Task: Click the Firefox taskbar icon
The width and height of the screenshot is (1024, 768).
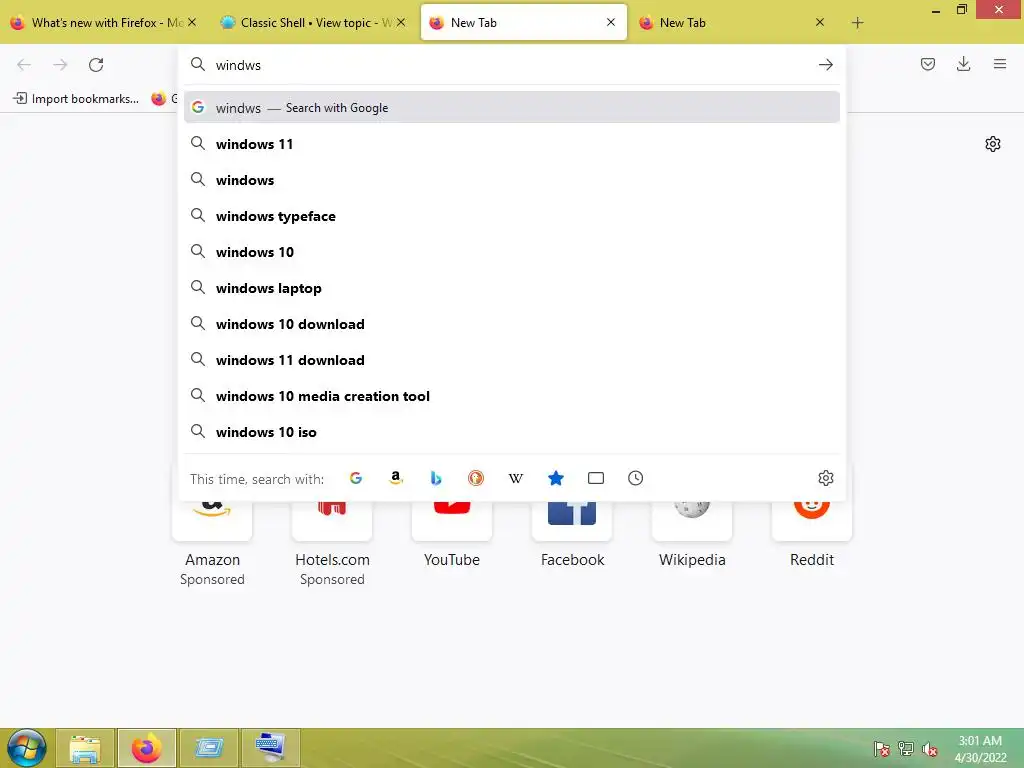Action: 146,748
